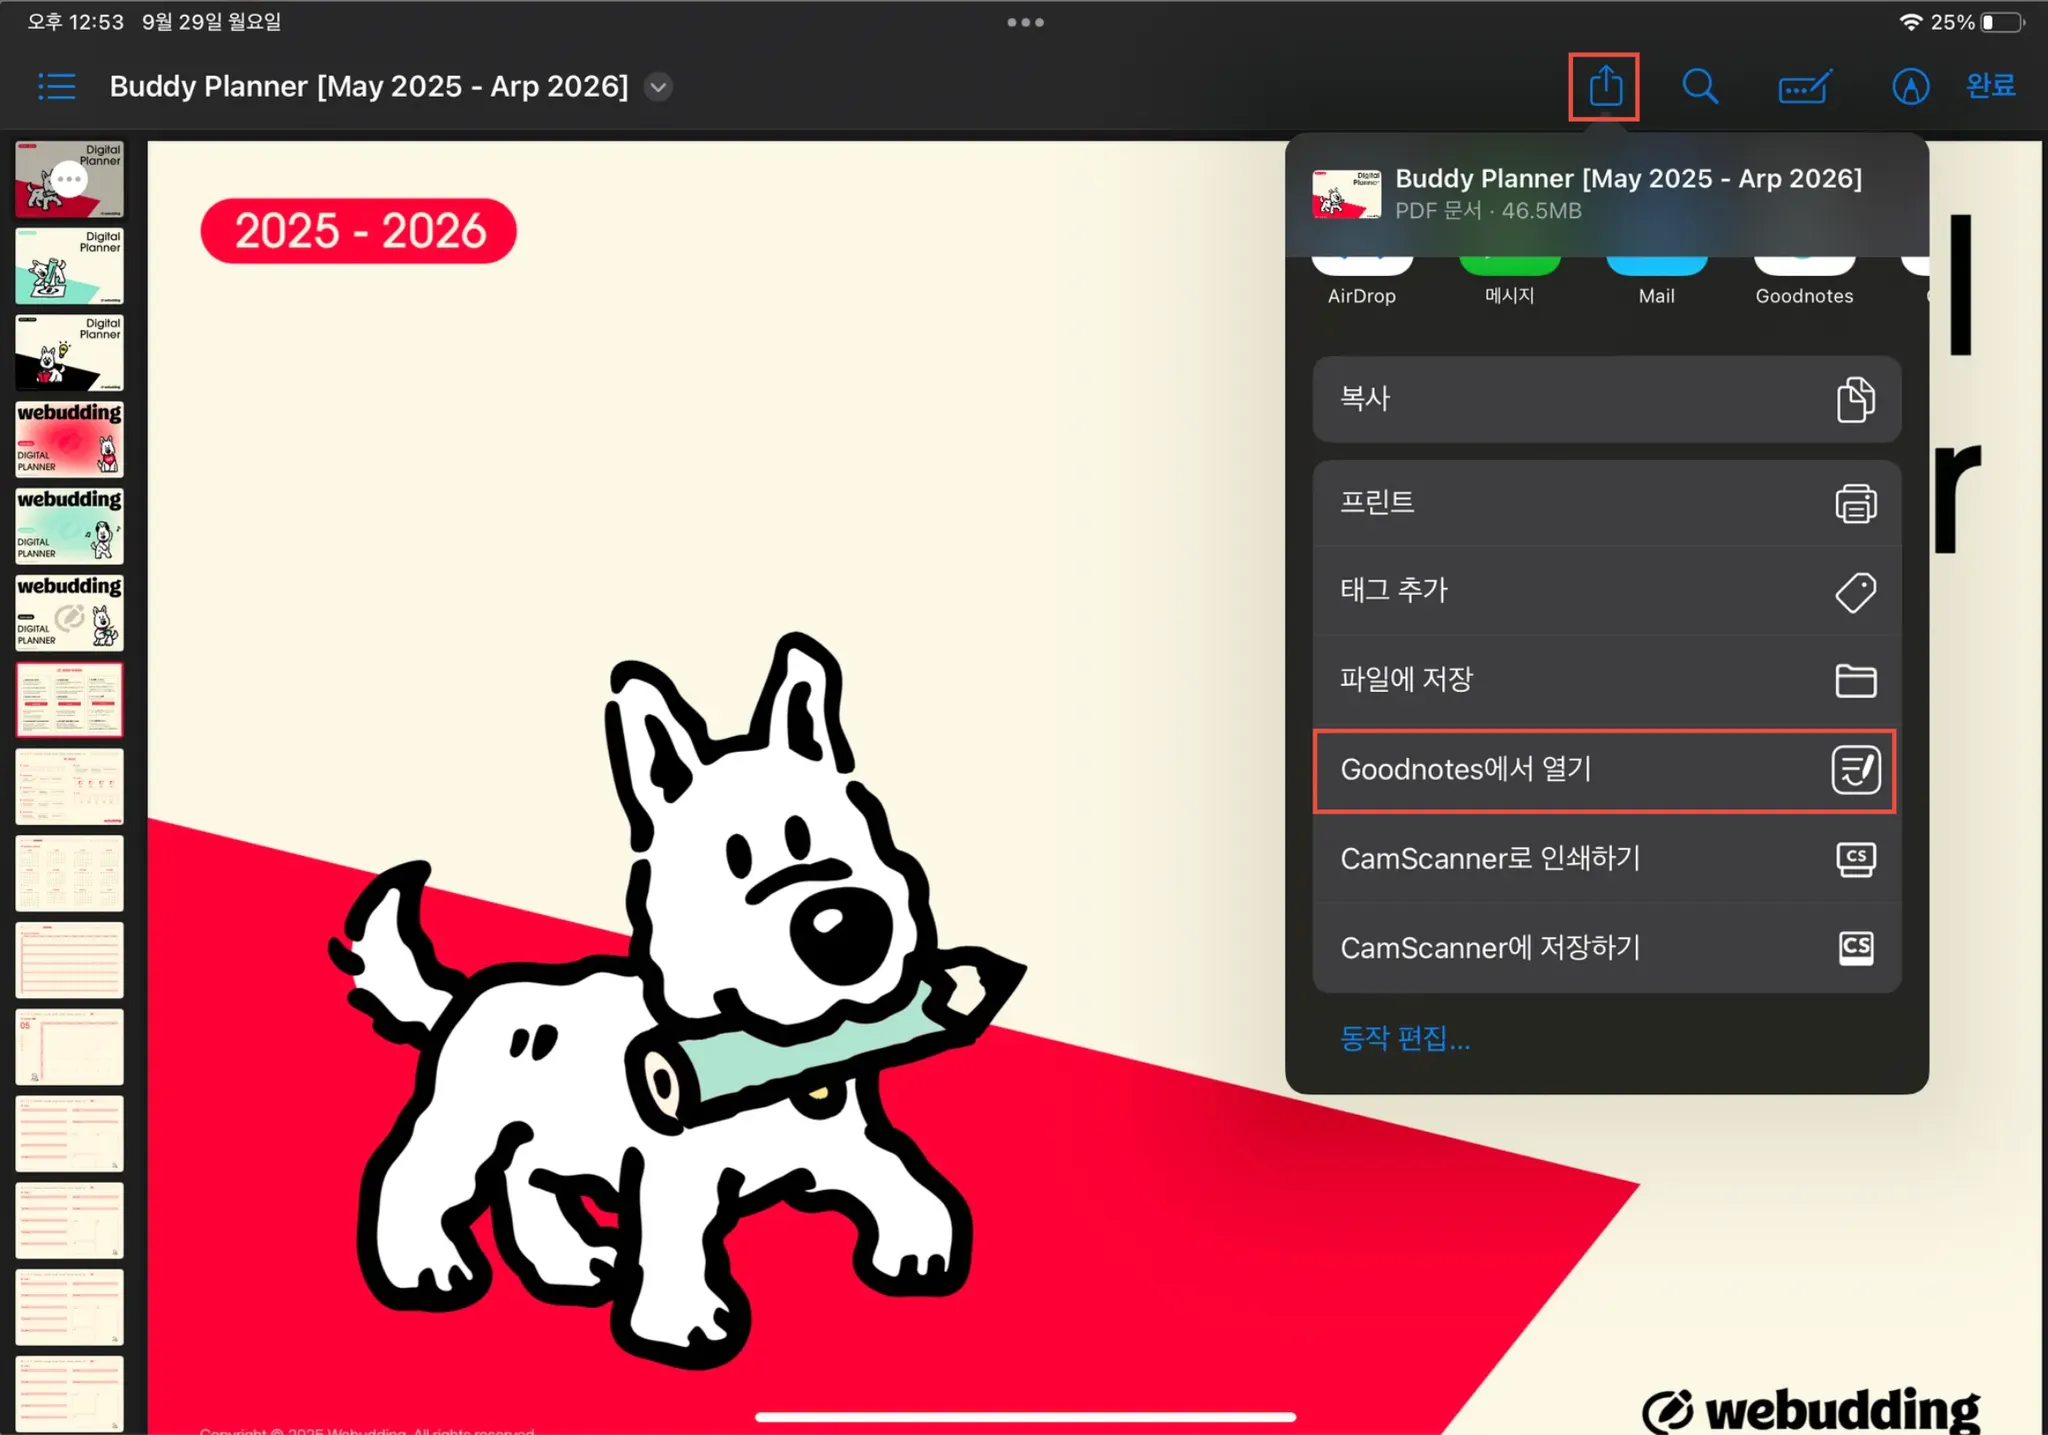Viewport: 2048px width, 1435px height.
Task: Choose 파일에 저장 option
Action: (x=1606, y=680)
